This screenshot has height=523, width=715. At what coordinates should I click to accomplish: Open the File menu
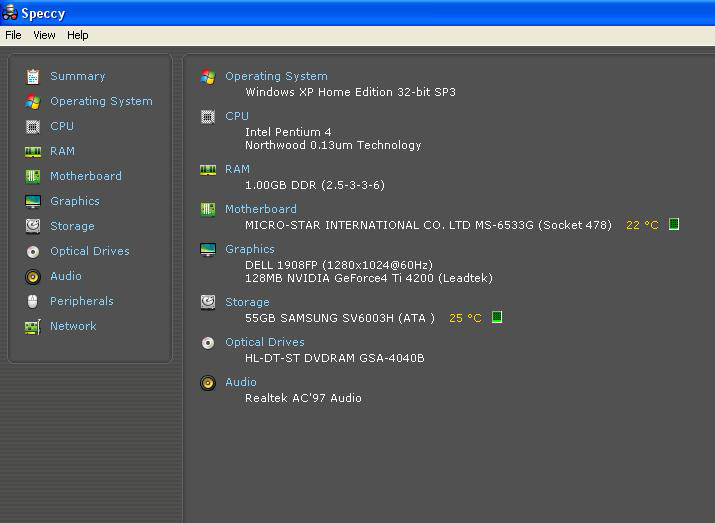(13, 35)
